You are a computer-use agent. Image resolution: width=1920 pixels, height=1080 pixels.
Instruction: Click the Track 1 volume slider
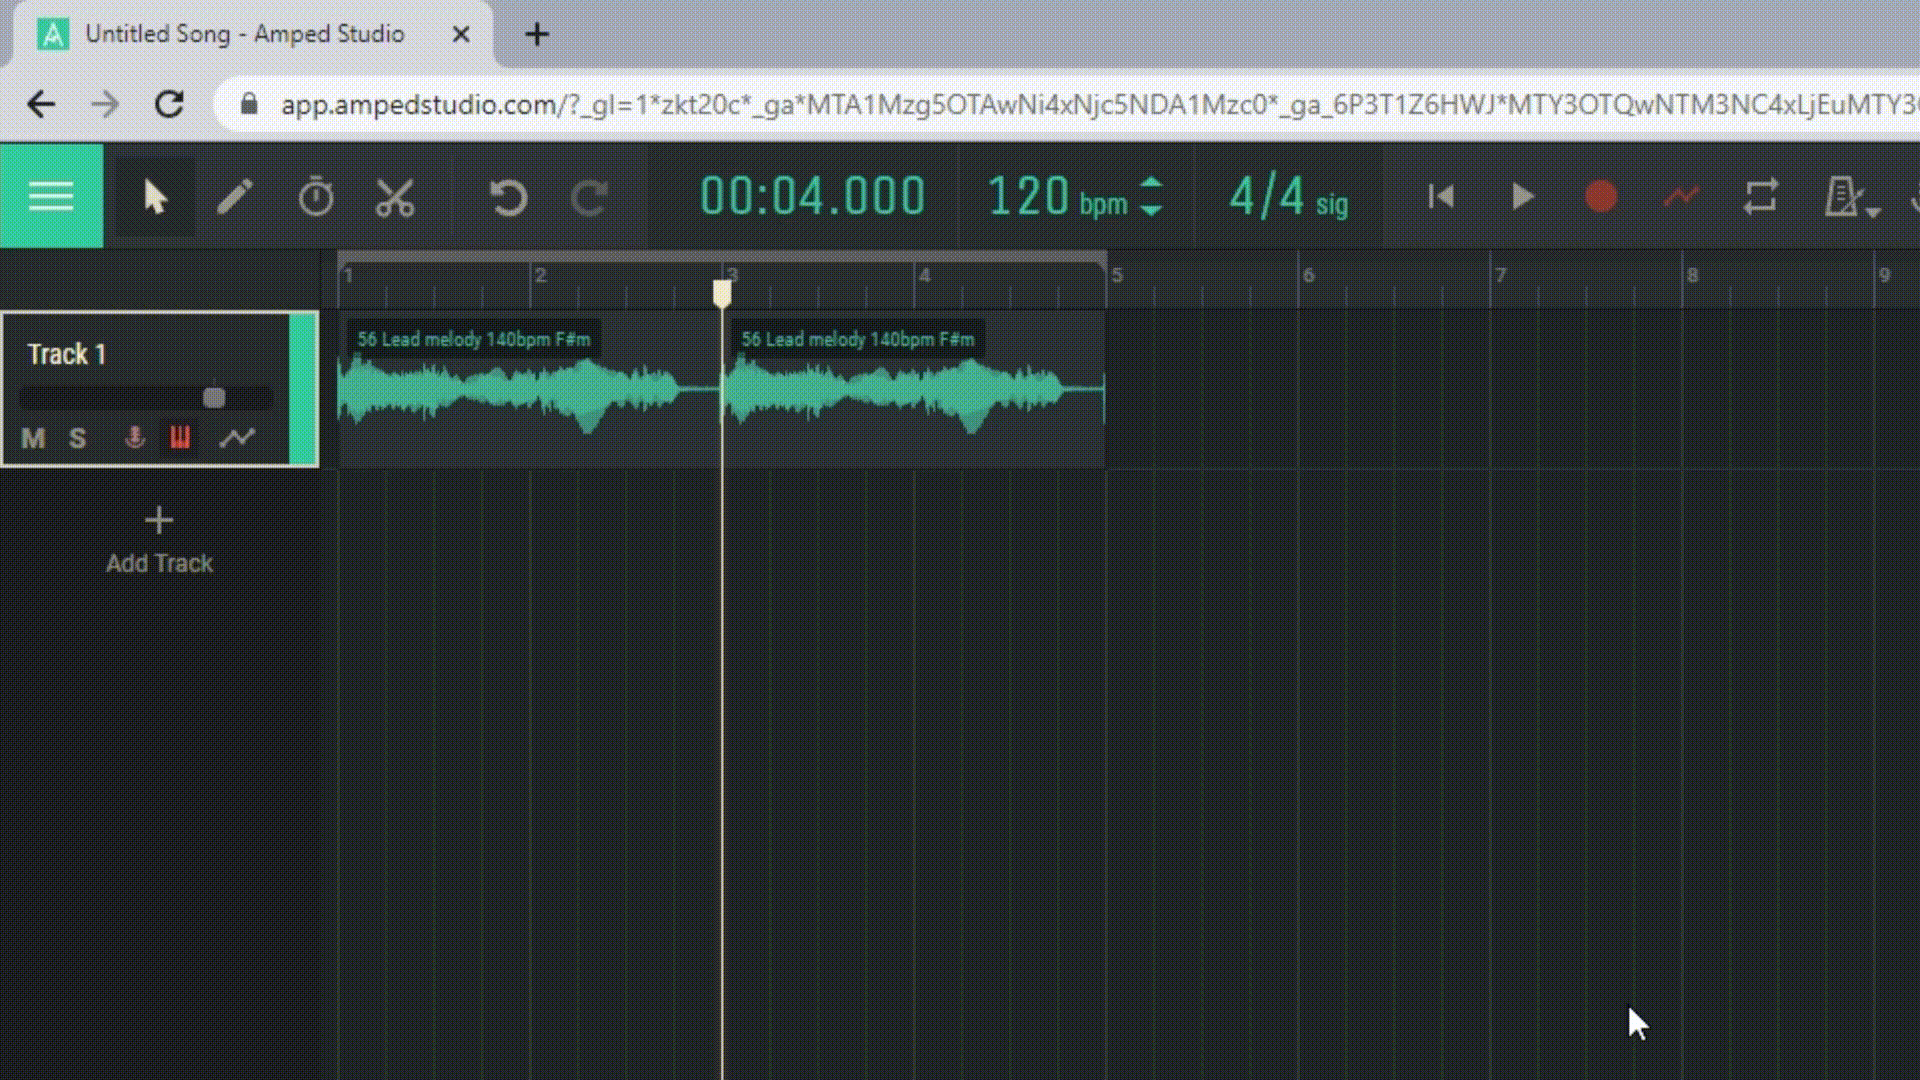[214, 398]
